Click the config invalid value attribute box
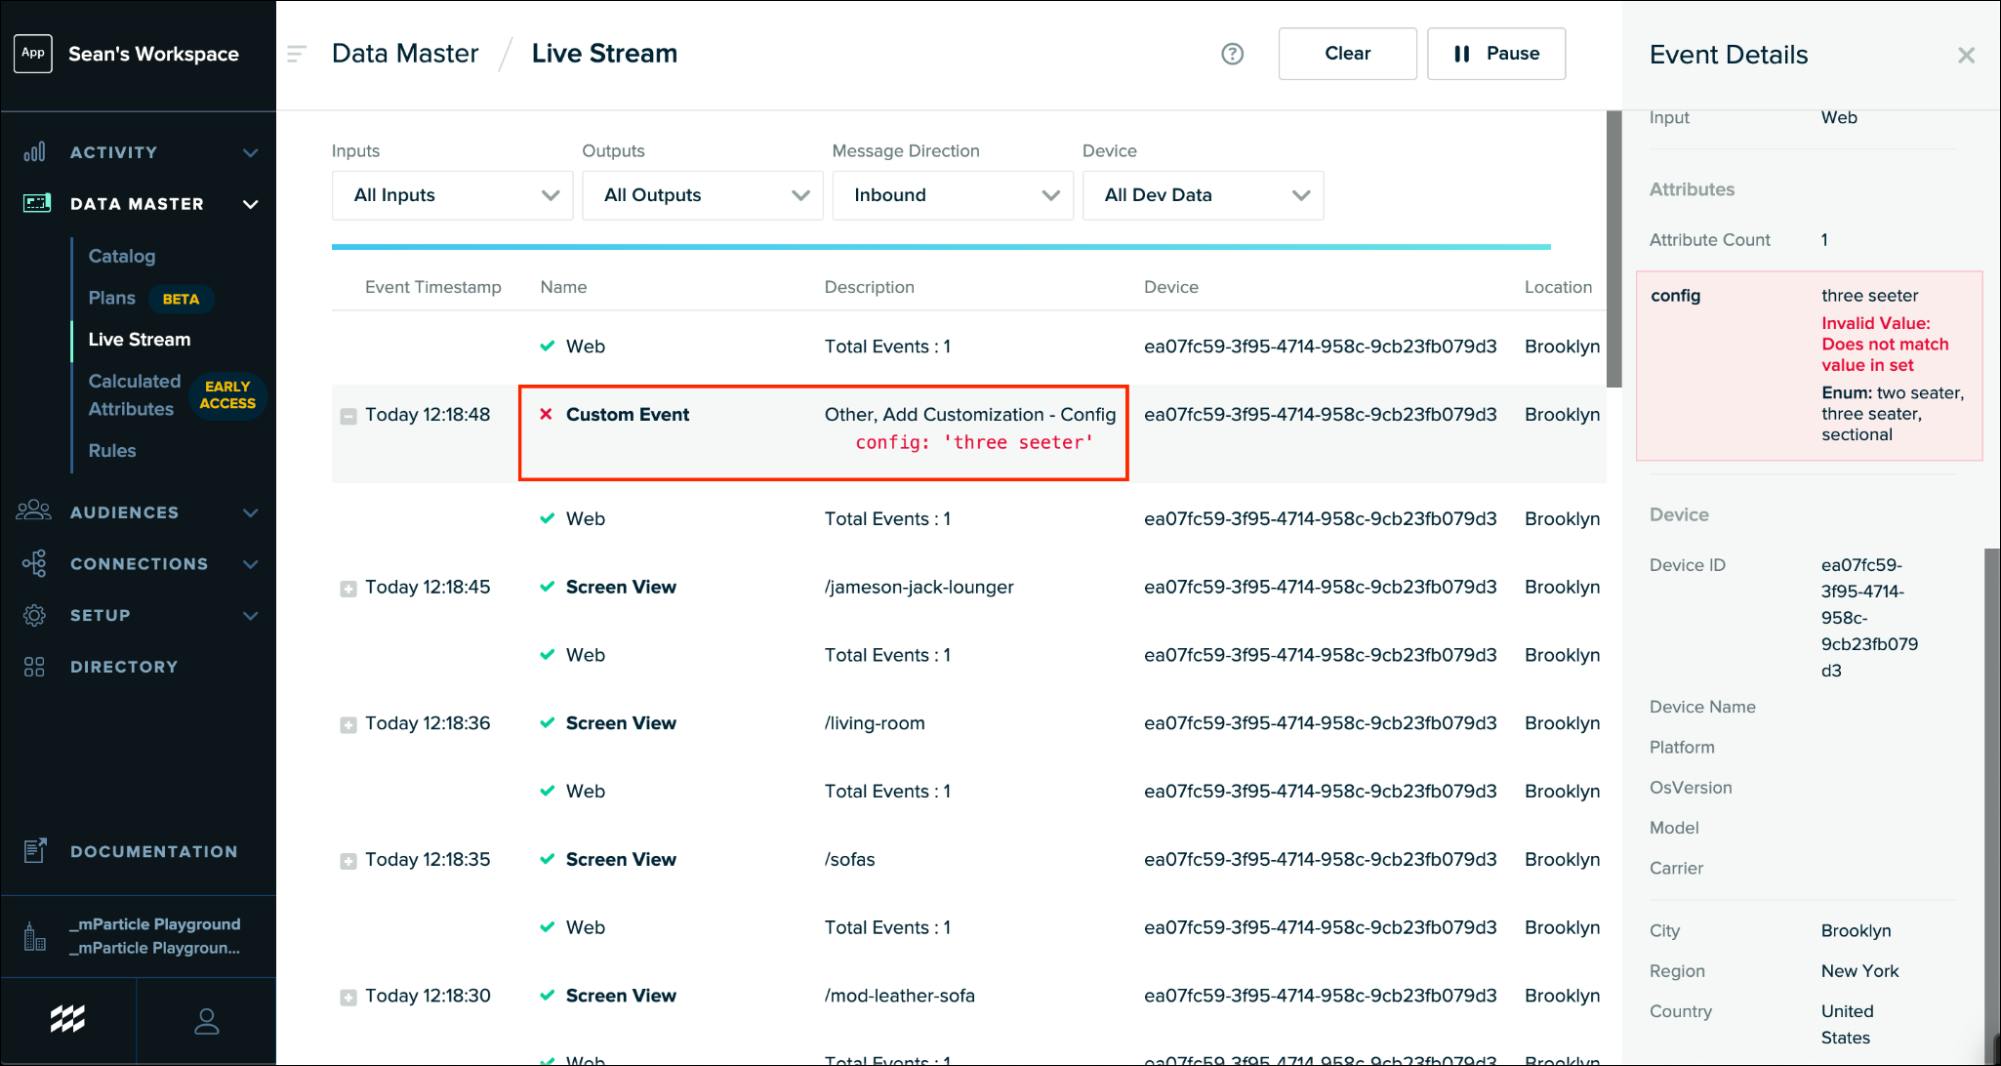Image resolution: width=2001 pixels, height=1066 pixels. tap(1809, 366)
